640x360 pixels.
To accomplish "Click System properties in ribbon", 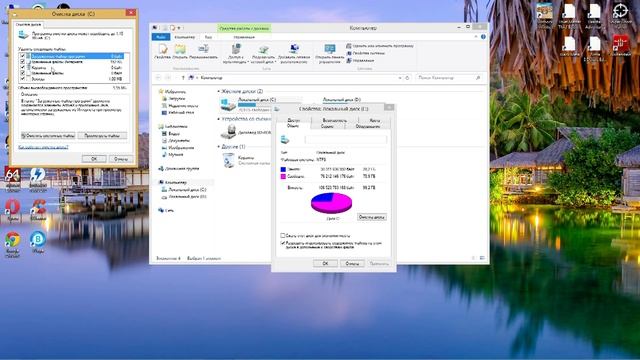I will [366, 53].
